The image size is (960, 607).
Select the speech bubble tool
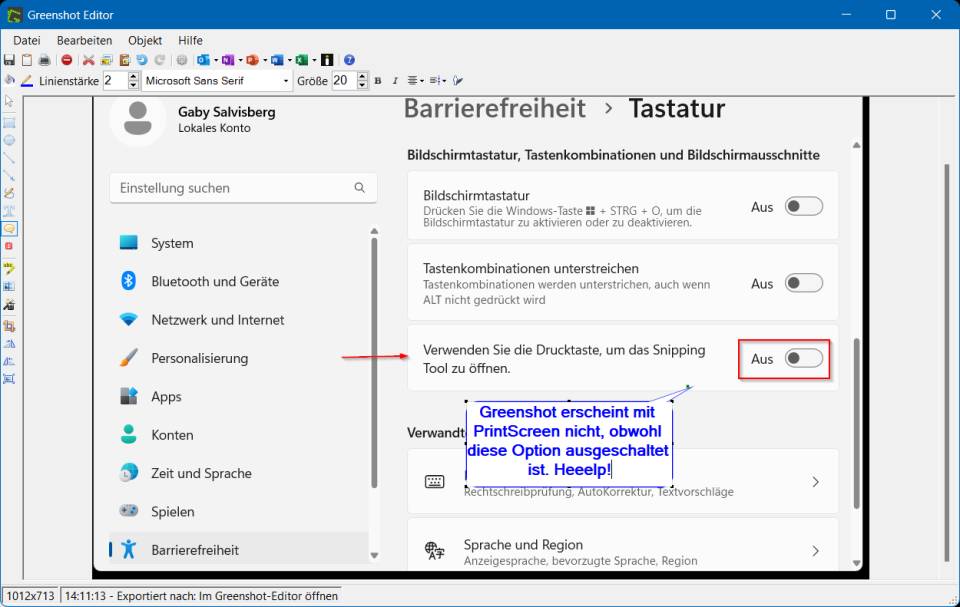coord(10,229)
